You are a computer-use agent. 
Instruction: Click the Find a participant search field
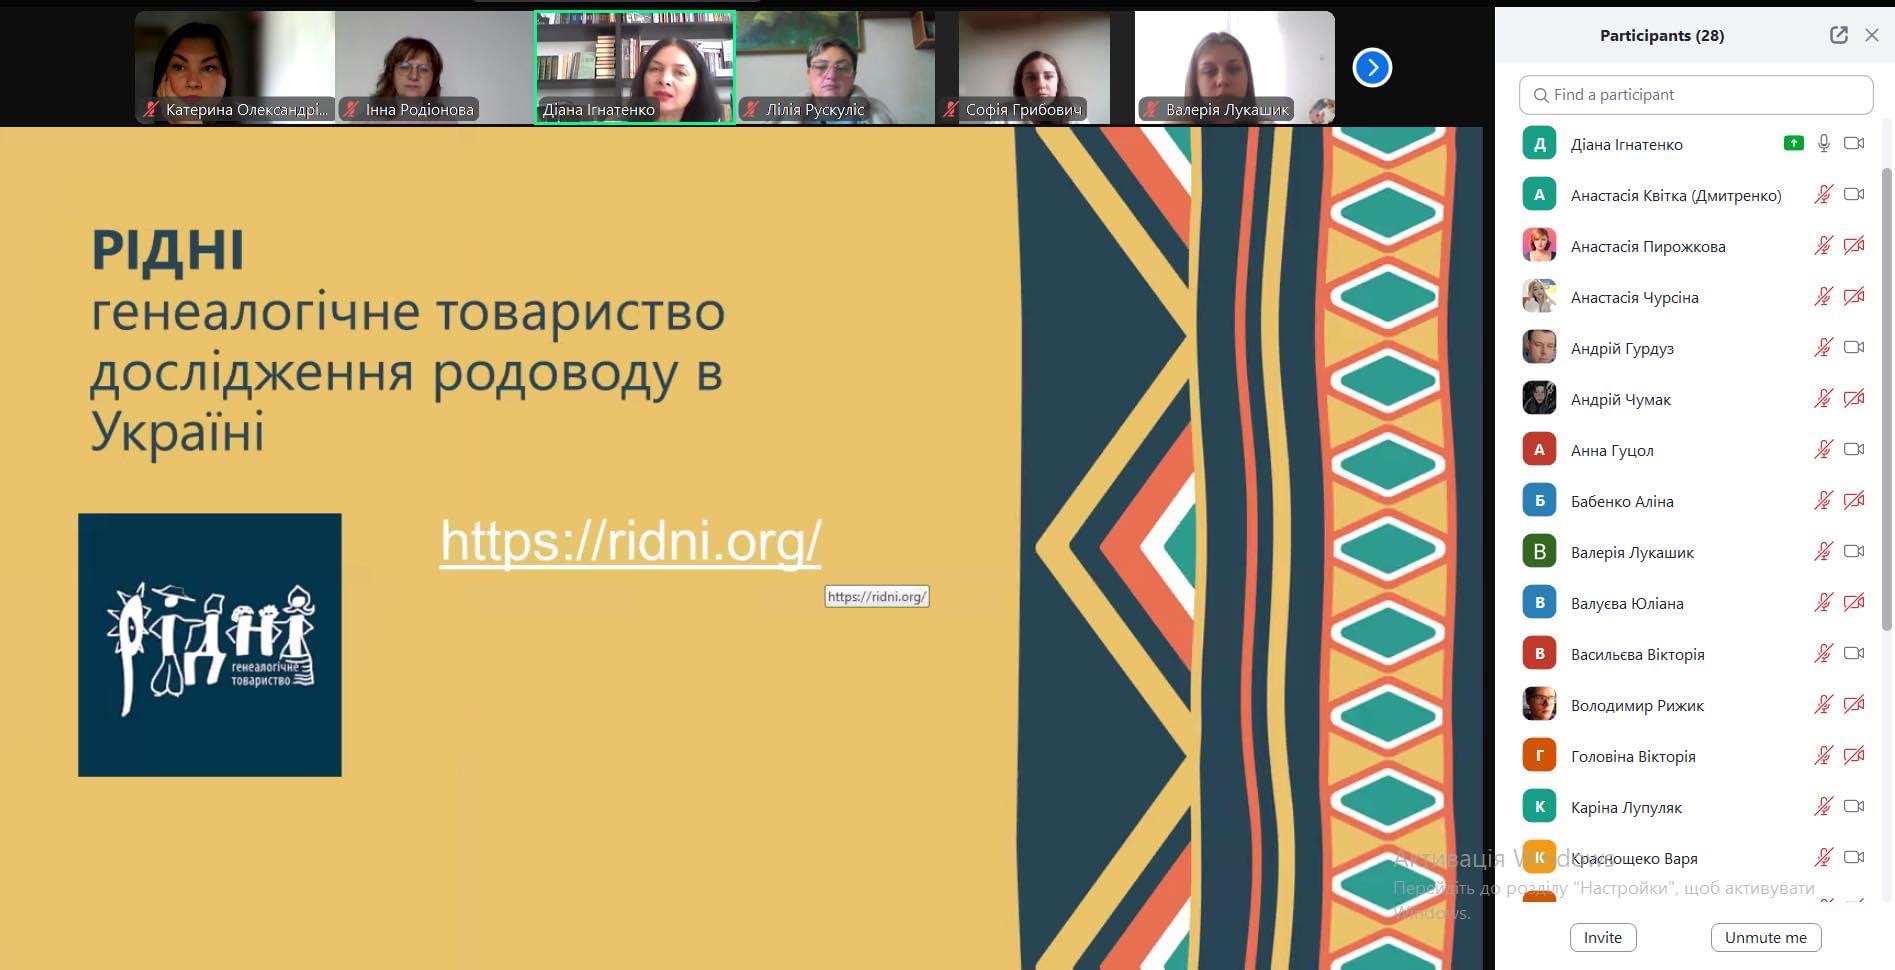pos(1696,95)
